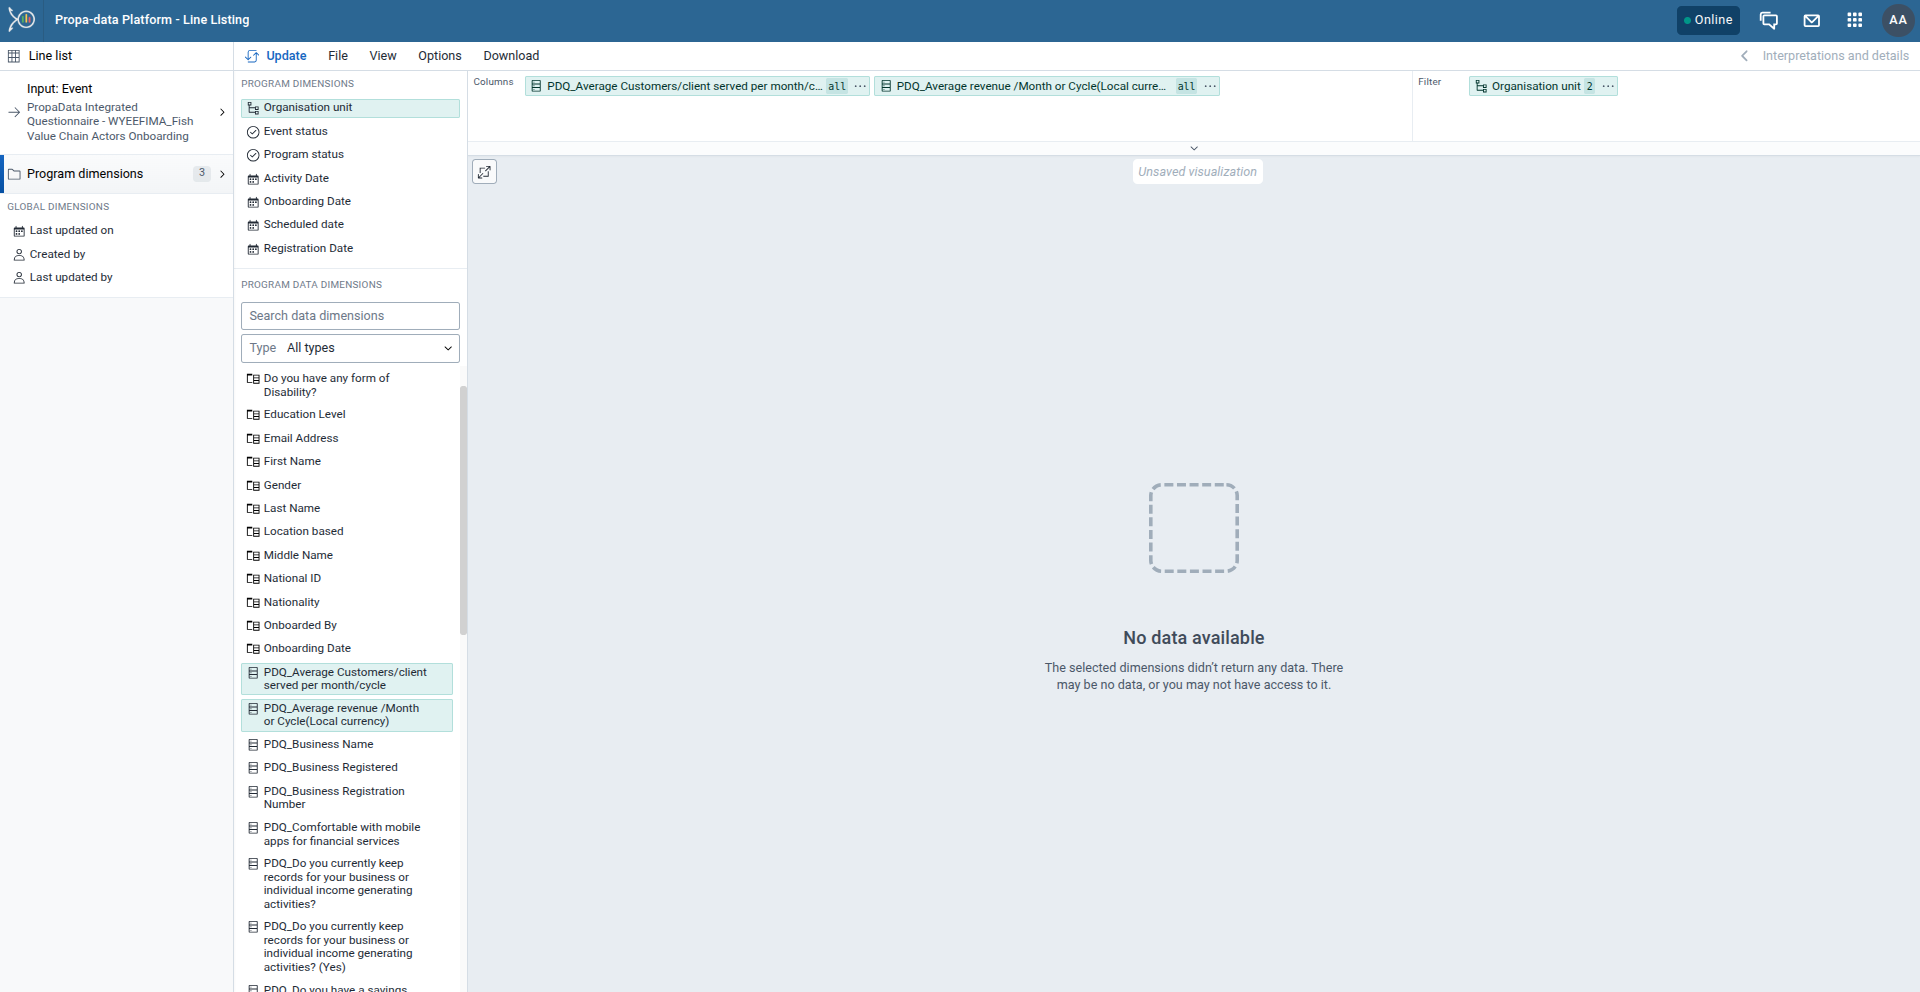Click the Update button
Viewport: 1920px width, 992px height.
click(277, 56)
